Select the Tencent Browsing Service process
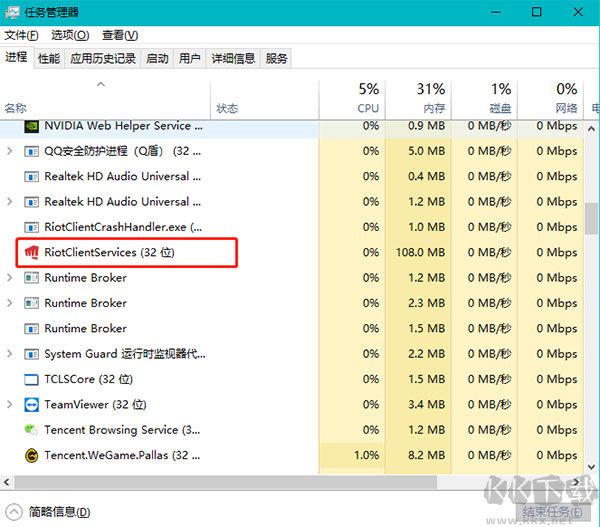The width and height of the screenshot is (600, 527). pos(292,430)
